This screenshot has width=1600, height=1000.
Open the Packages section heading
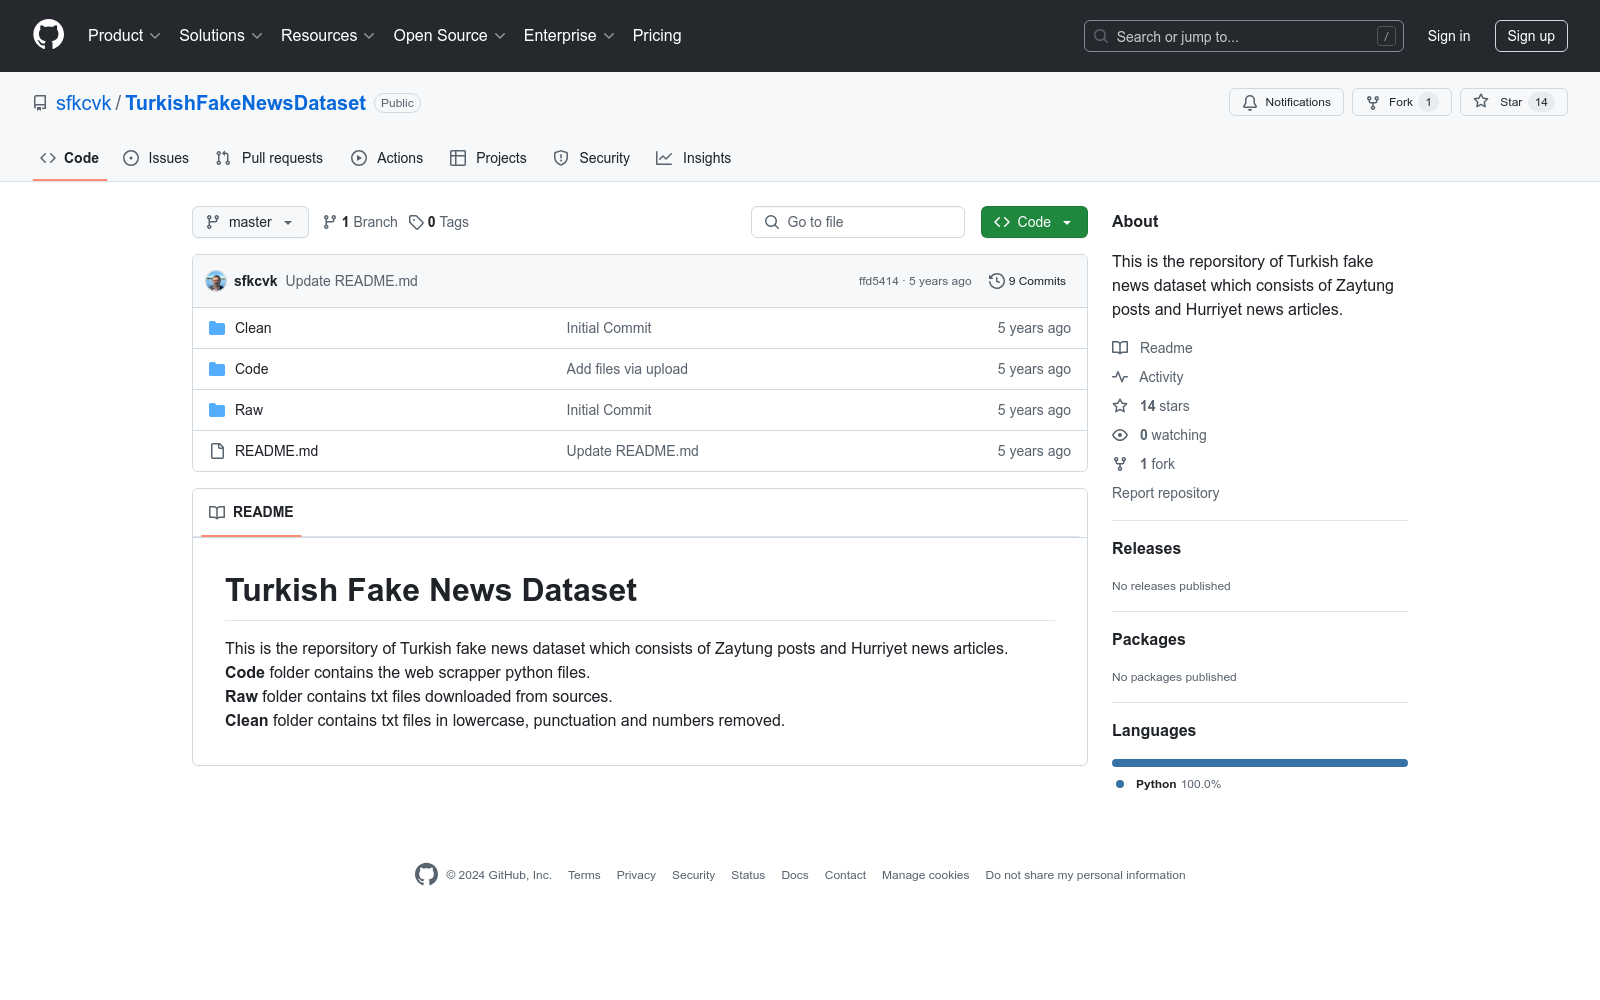[1149, 639]
